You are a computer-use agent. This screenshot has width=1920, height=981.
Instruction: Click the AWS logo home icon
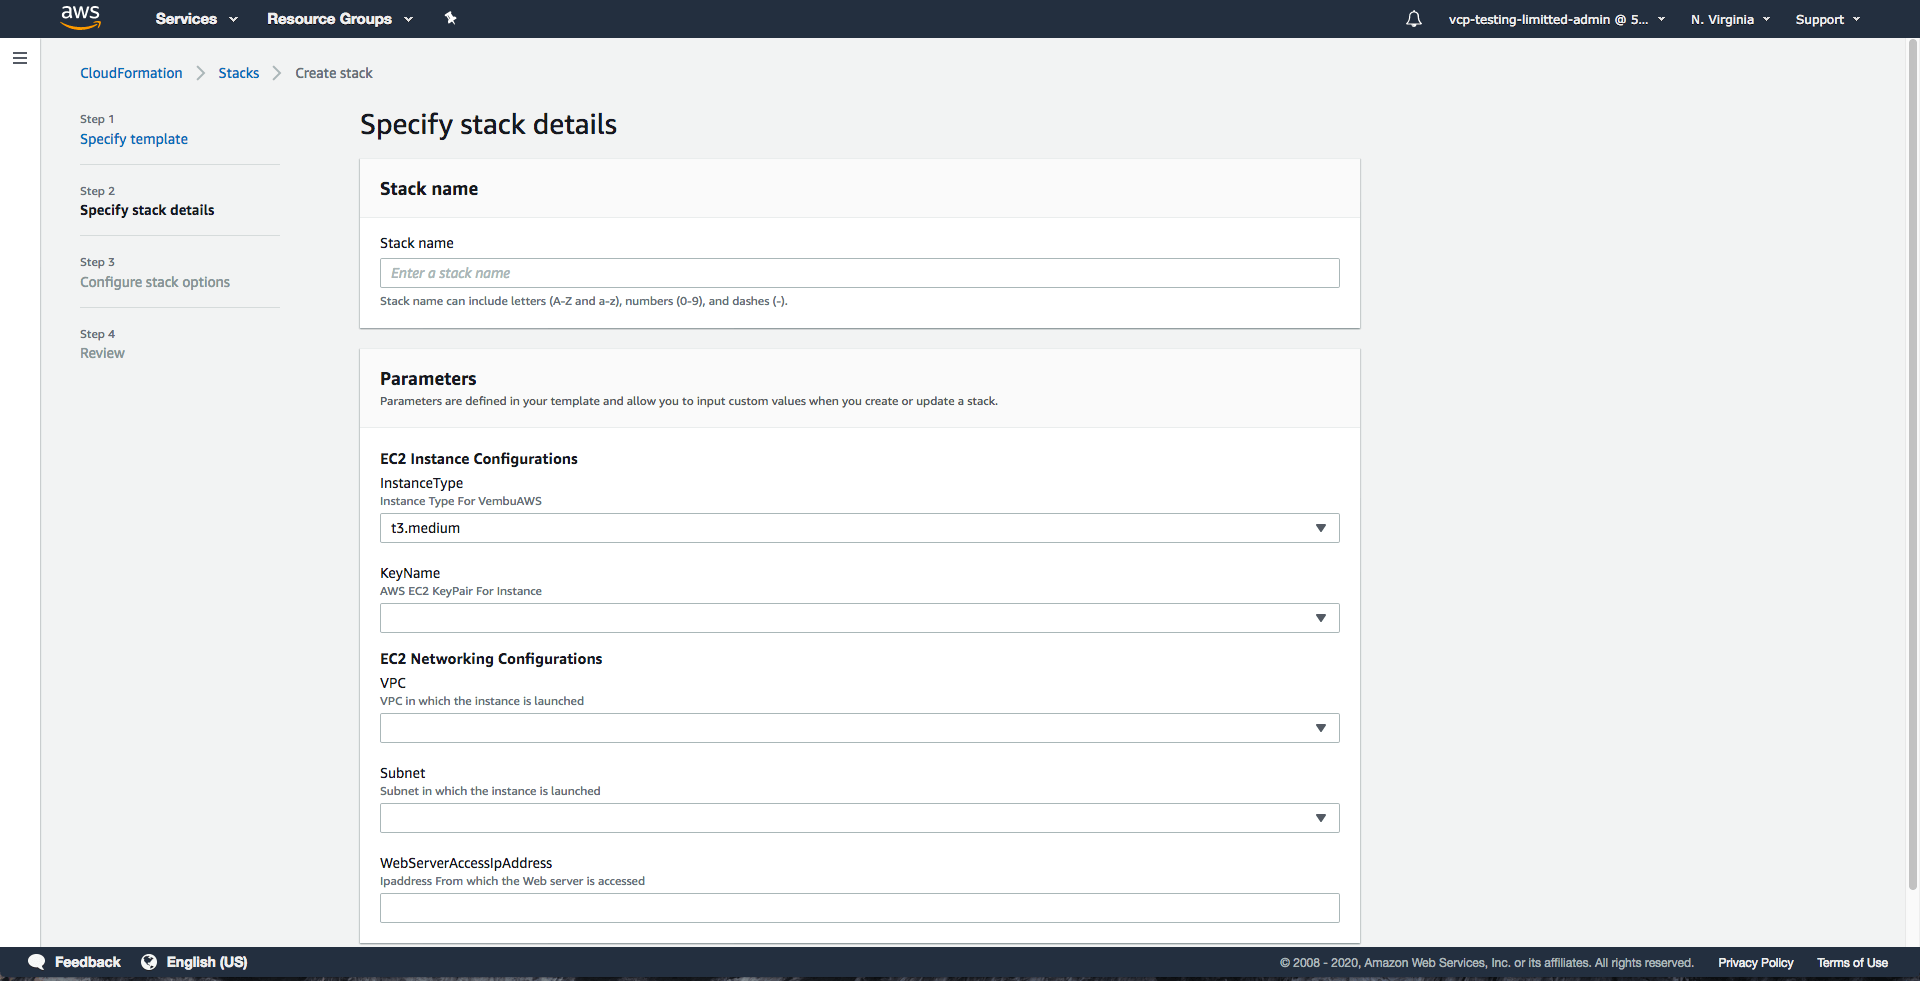pos(80,17)
